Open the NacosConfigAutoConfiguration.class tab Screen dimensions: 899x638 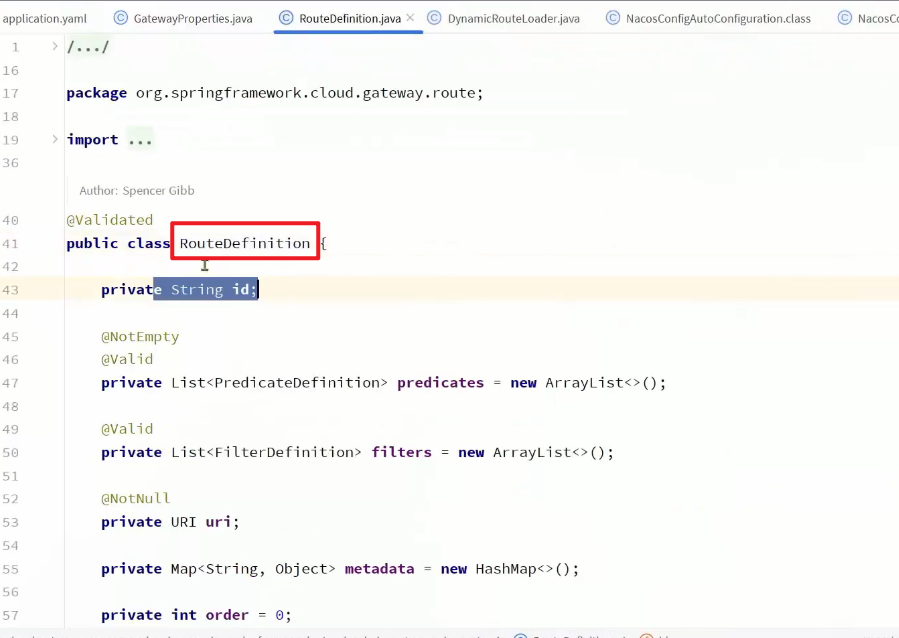(718, 18)
